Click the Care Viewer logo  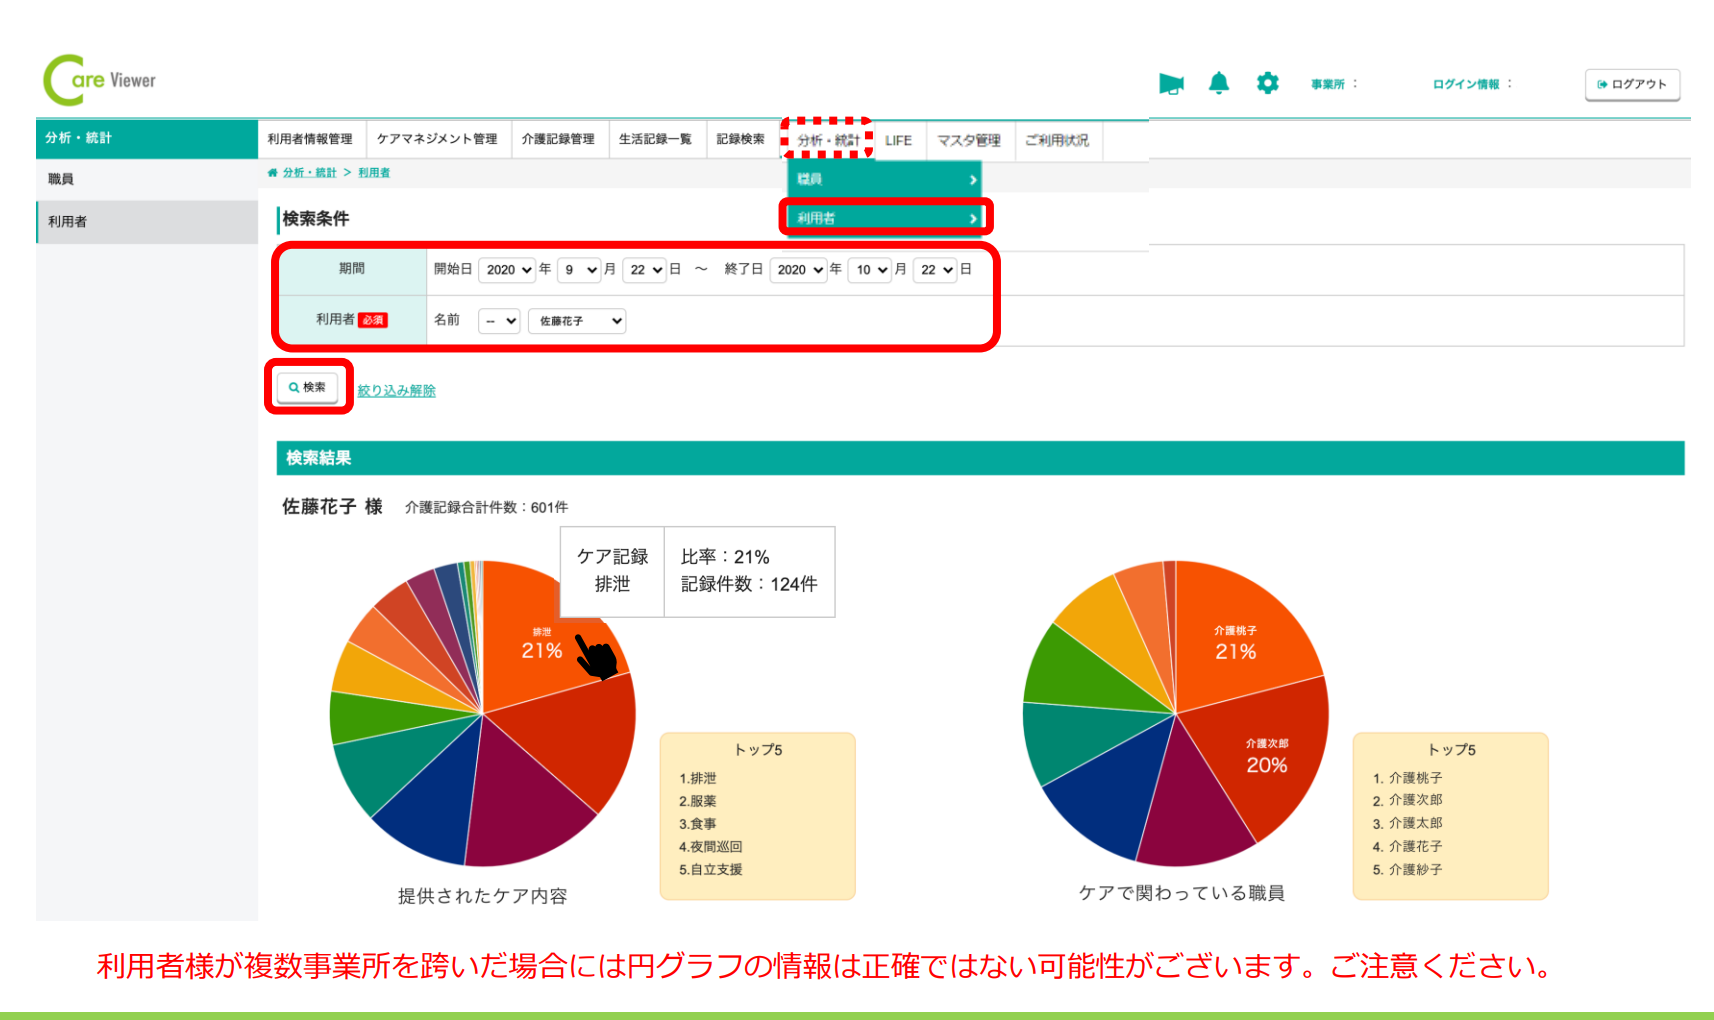click(100, 80)
